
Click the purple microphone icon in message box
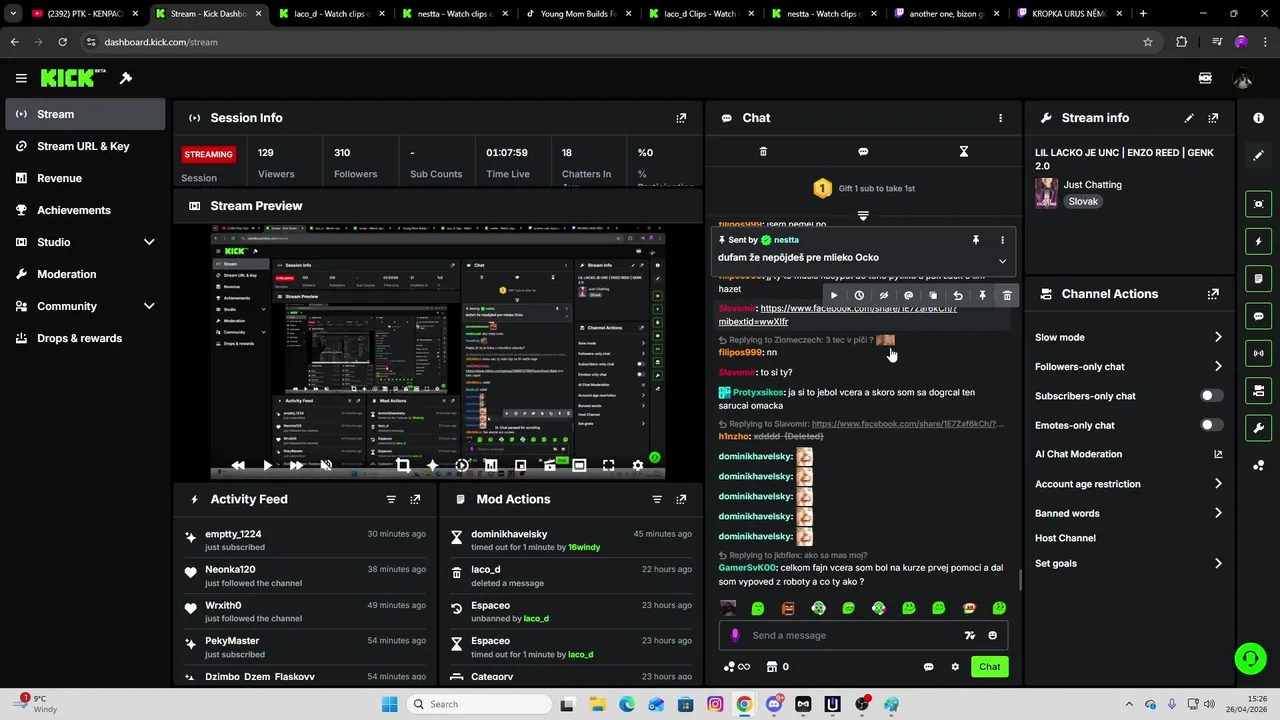(735, 635)
